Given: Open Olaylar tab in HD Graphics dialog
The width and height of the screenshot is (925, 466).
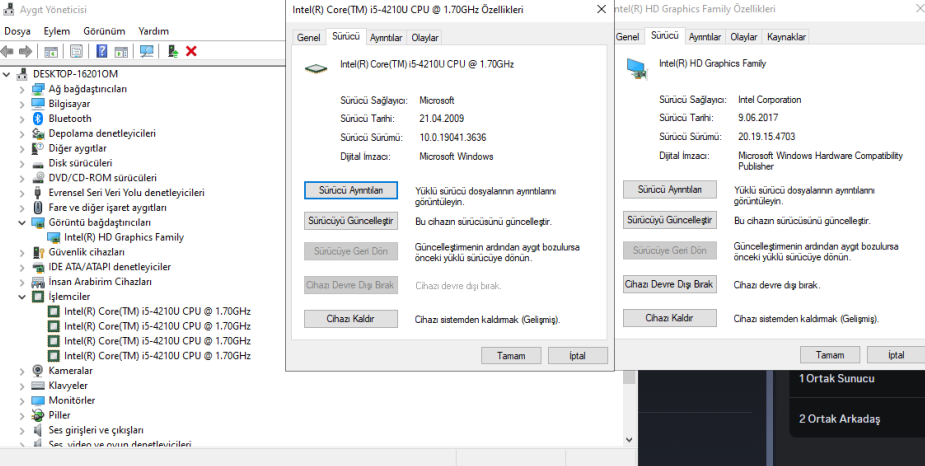Looking at the screenshot, I should 743,37.
